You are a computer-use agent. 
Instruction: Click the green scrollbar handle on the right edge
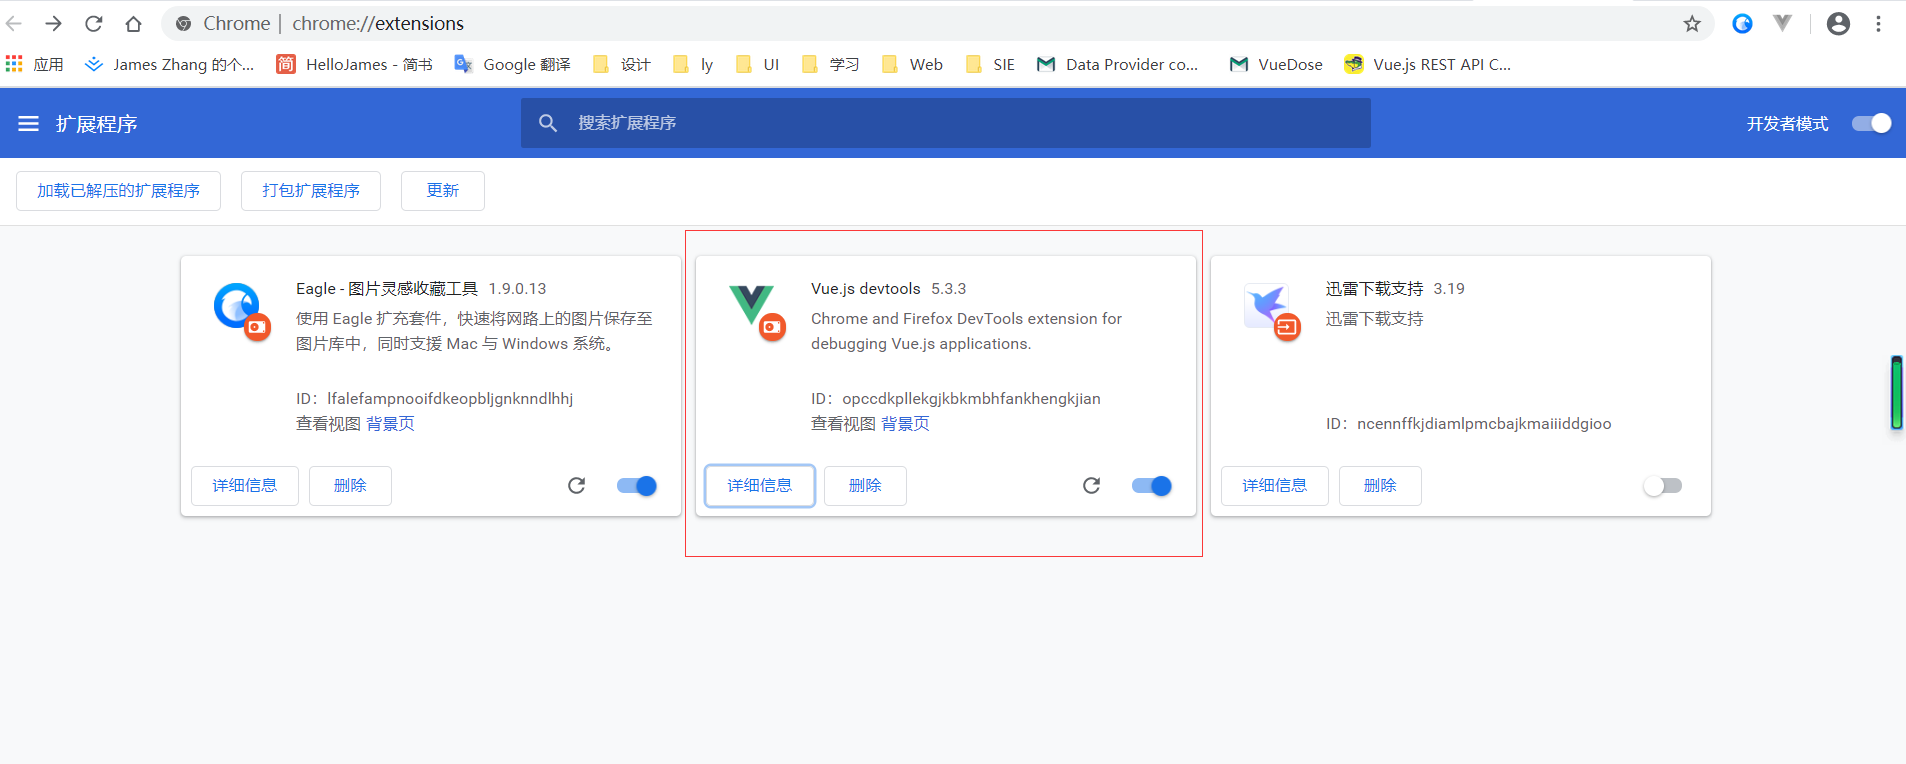pyautogui.click(x=1896, y=393)
